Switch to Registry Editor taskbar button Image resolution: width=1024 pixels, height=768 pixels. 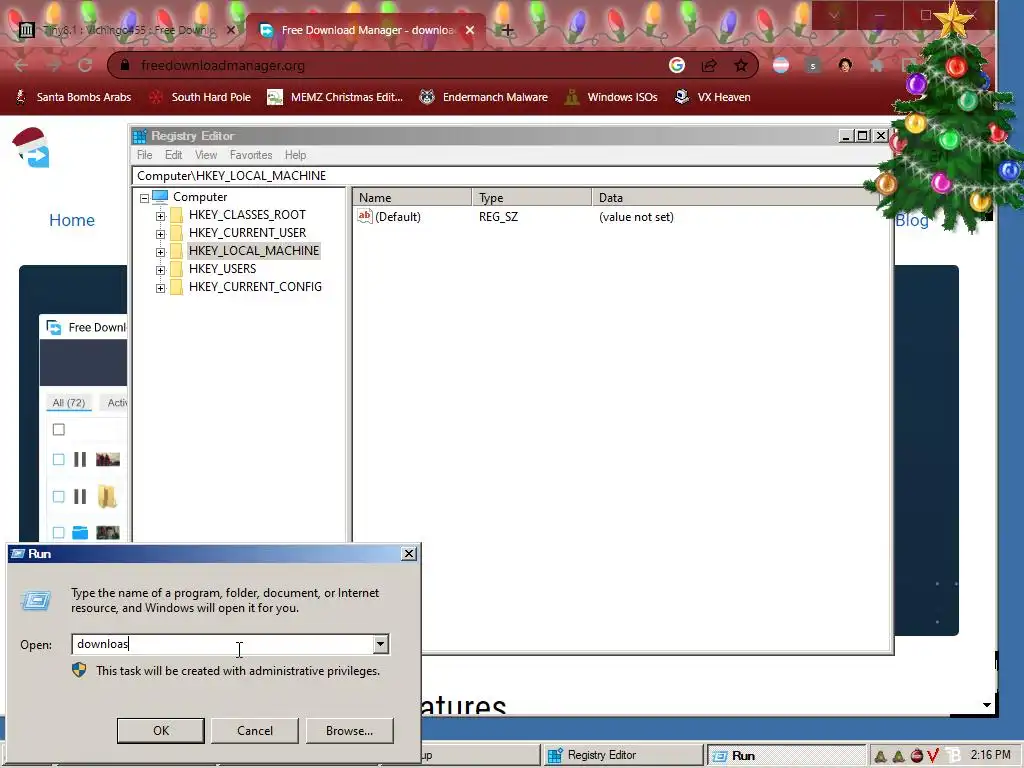623,756
